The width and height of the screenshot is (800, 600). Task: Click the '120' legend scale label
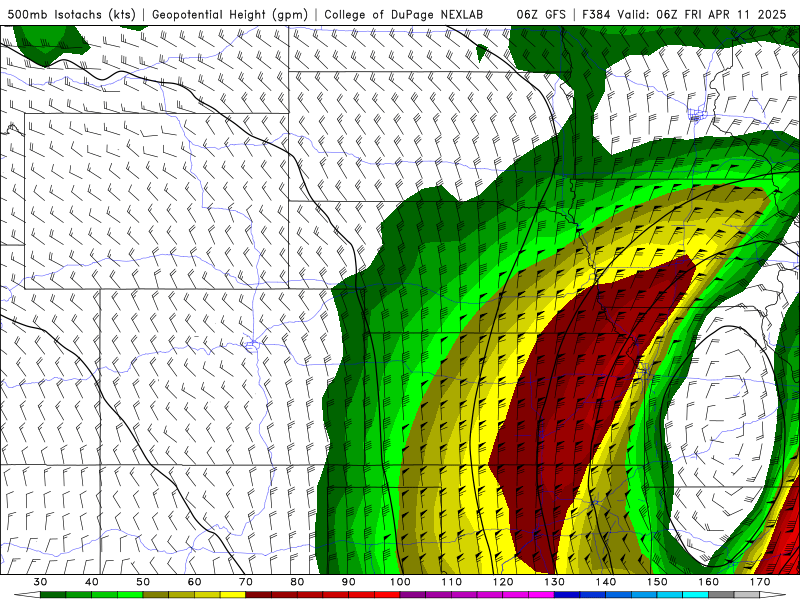pyautogui.click(x=503, y=582)
